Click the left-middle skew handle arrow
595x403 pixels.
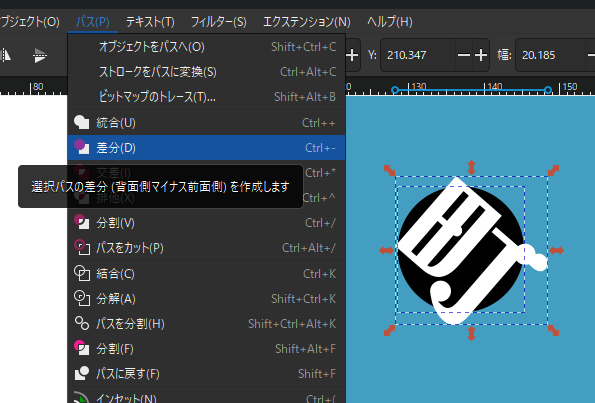(x=387, y=250)
